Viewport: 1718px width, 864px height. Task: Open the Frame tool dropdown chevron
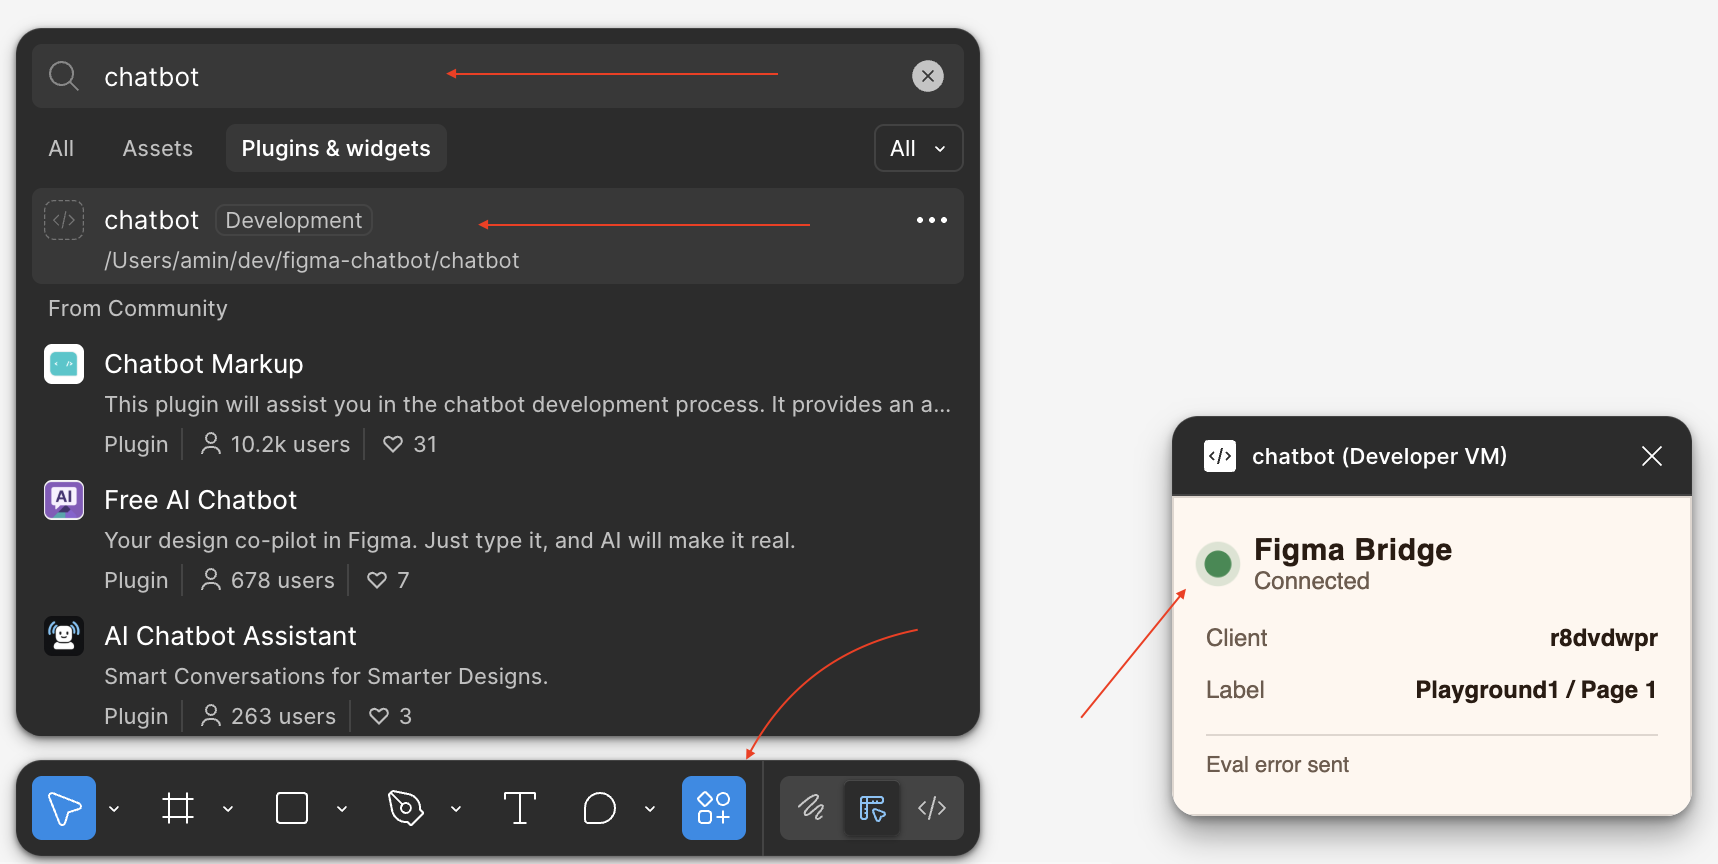tap(228, 809)
